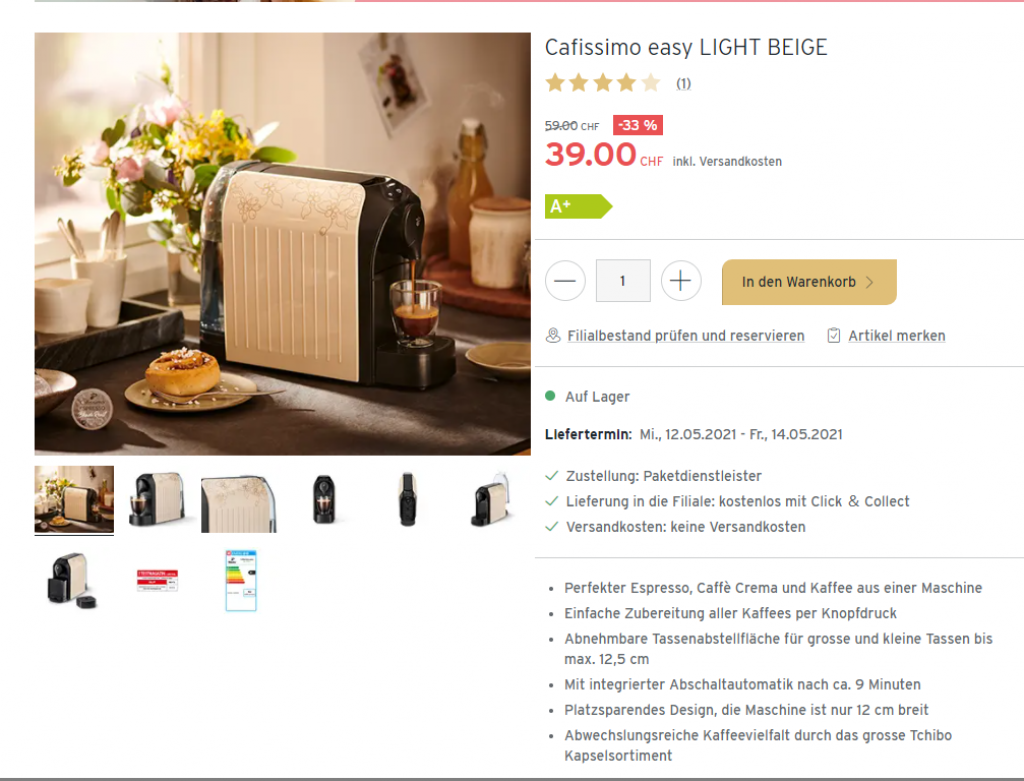1024x781 pixels.
Task: Save item with Artikel merken link
Action: pyautogui.click(x=897, y=336)
